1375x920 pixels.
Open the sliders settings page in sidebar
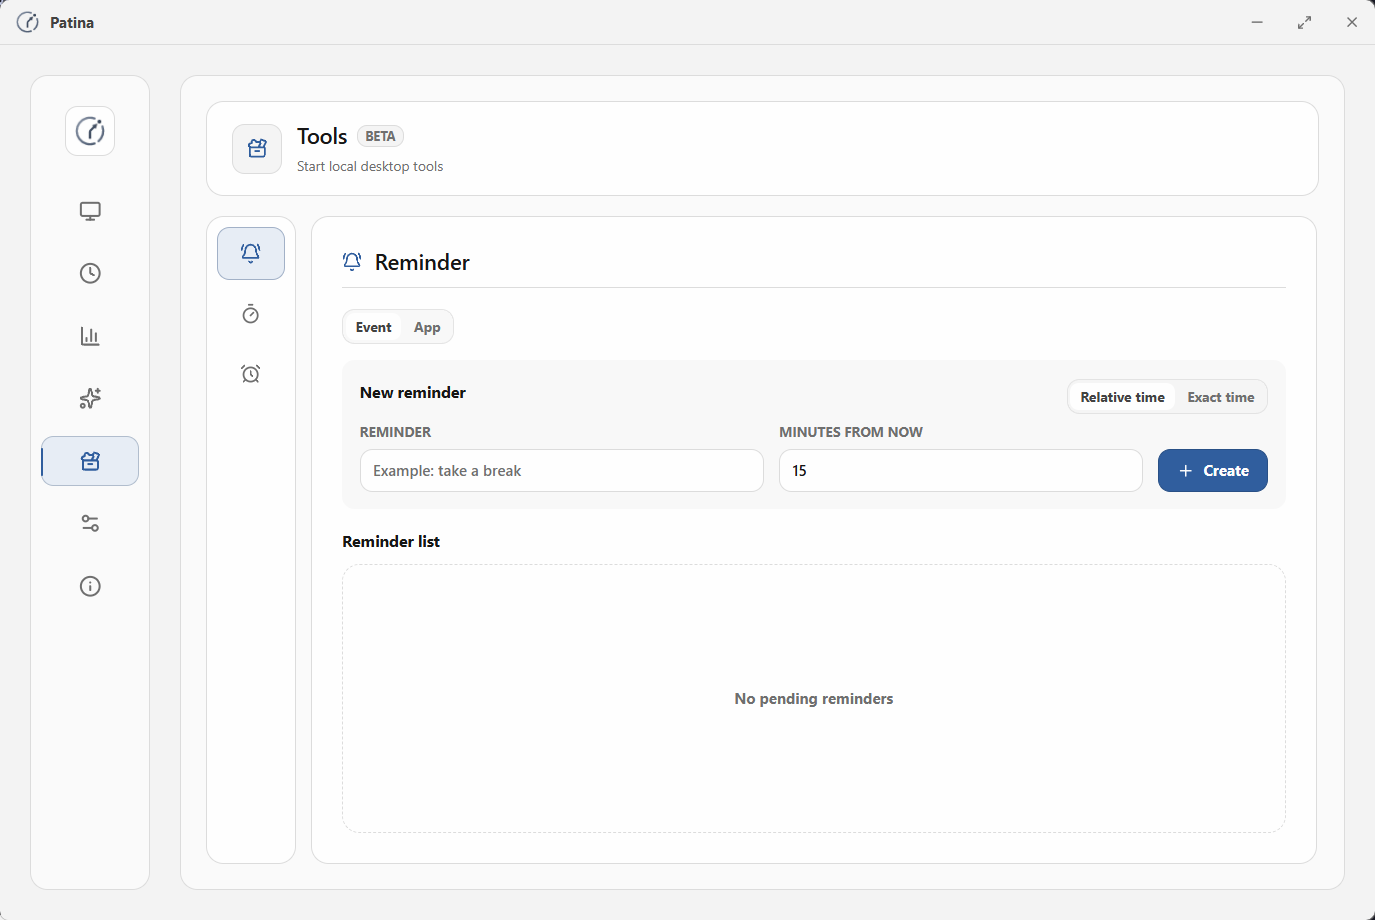click(x=90, y=523)
